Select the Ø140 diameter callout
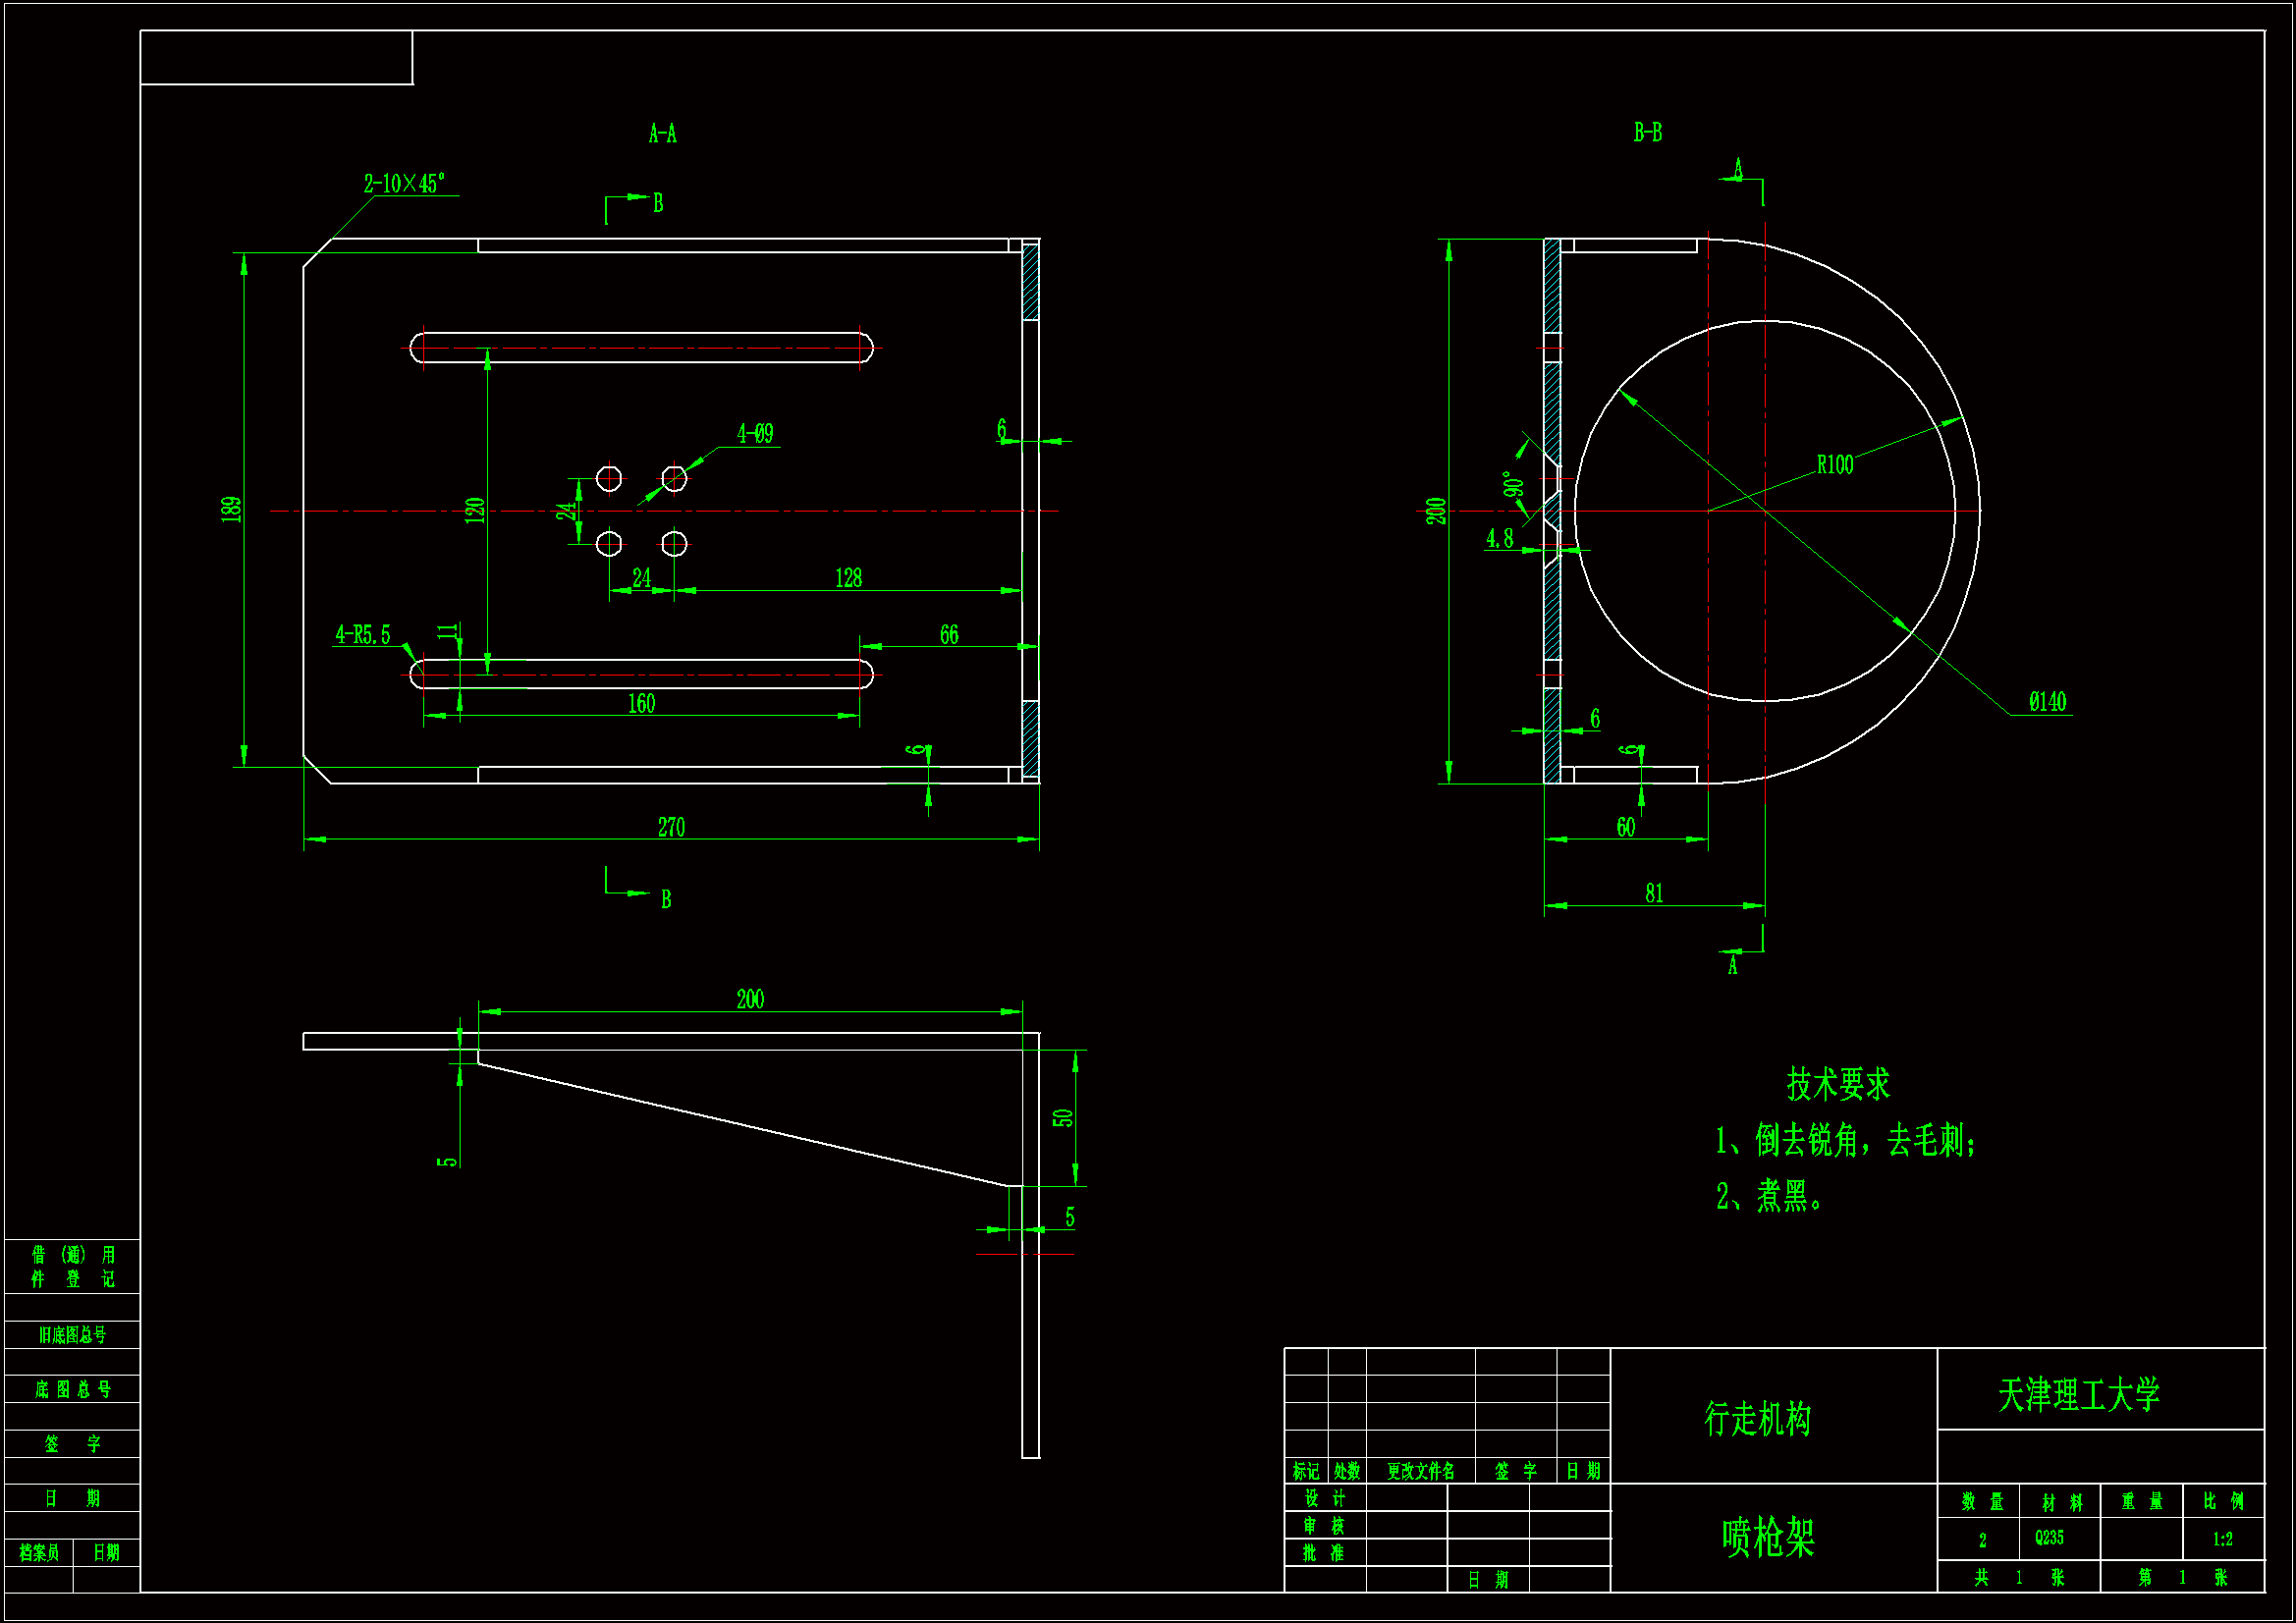Image resolution: width=2296 pixels, height=1623 pixels. (2047, 702)
